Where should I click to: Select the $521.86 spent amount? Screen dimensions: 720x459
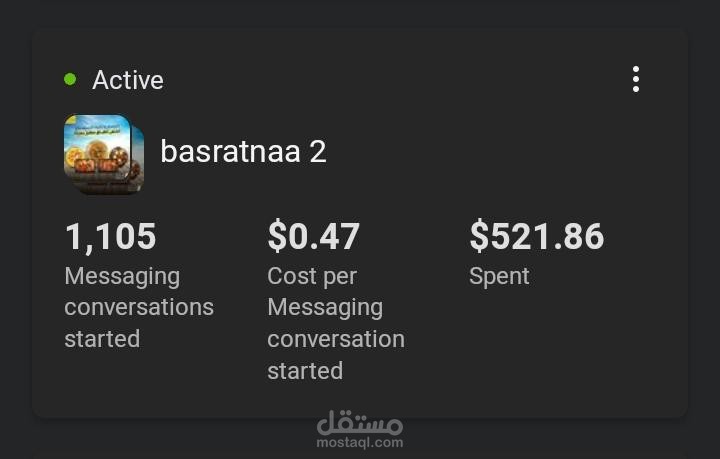point(536,237)
